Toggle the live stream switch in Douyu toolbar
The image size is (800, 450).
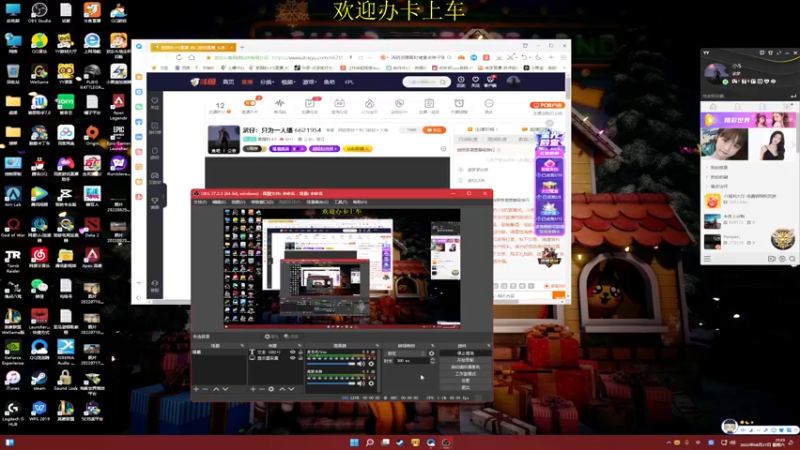pyautogui.click(x=250, y=103)
